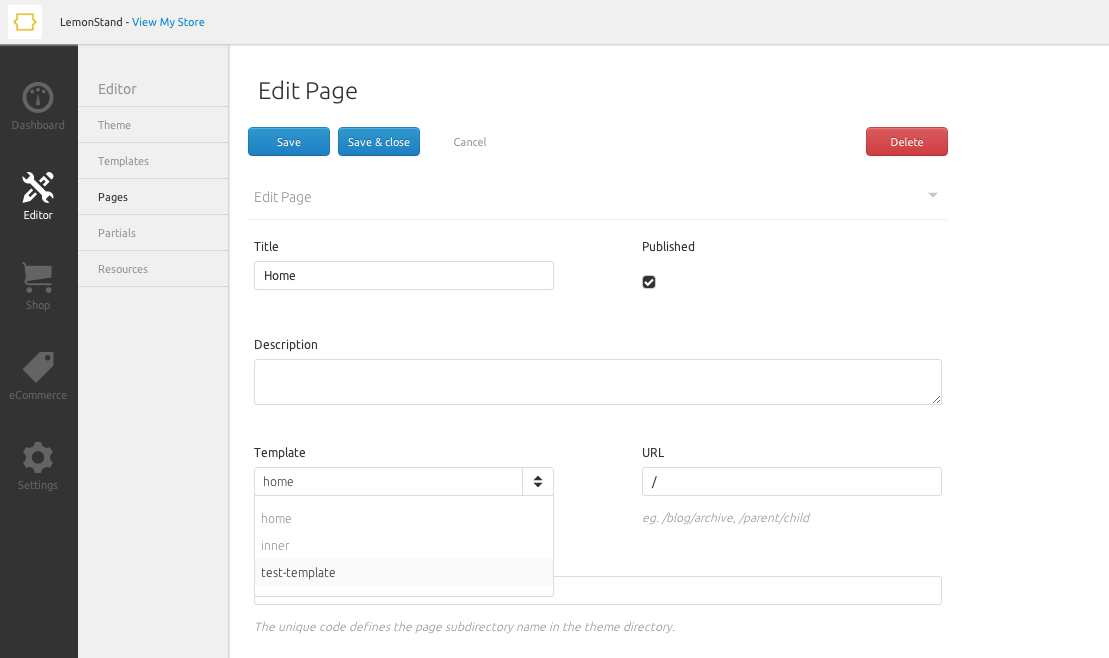Click the blue Save button
The height and width of the screenshot is (658, 1109).
pos(288,142)
